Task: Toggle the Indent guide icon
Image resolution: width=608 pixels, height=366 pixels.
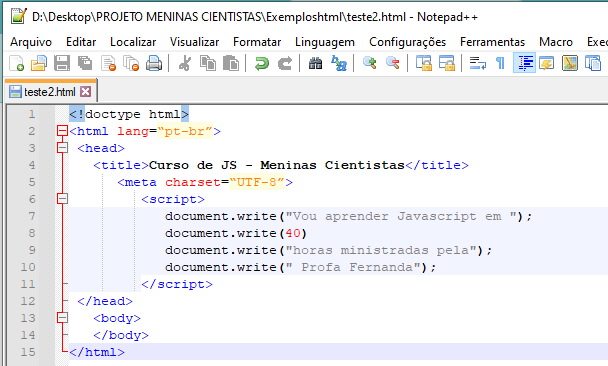Action: [524, 63]
